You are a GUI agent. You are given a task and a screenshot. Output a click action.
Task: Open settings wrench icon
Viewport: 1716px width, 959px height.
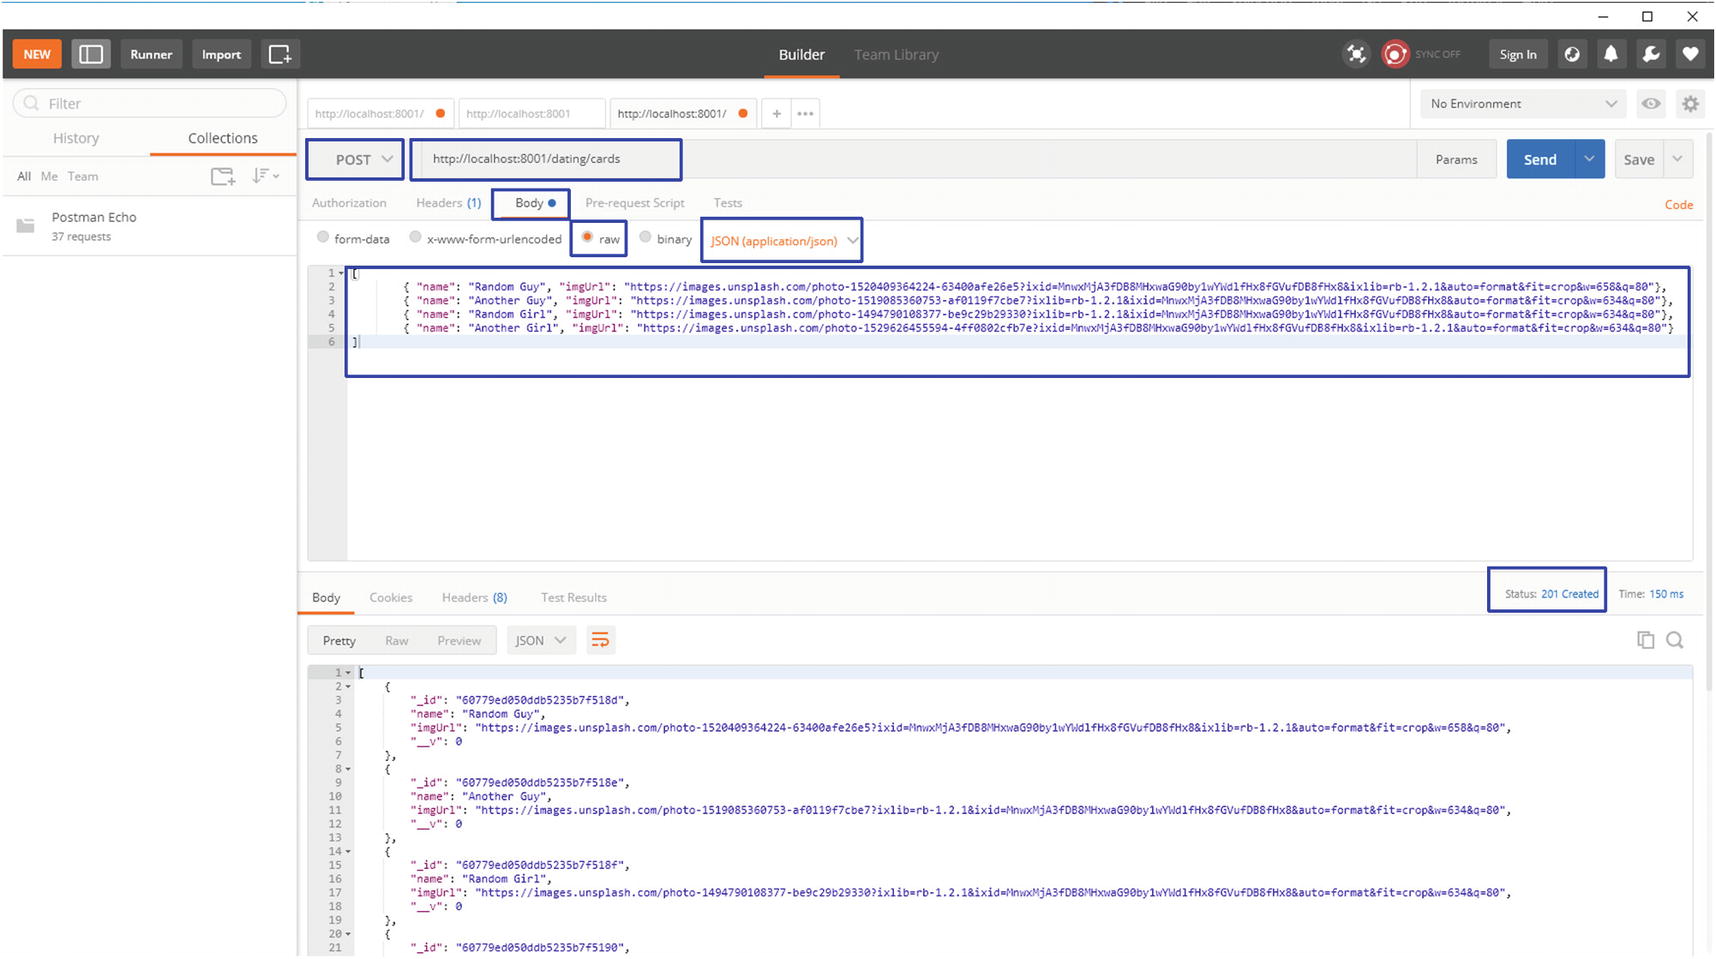pyautogui.click(x=1650, y=54)
